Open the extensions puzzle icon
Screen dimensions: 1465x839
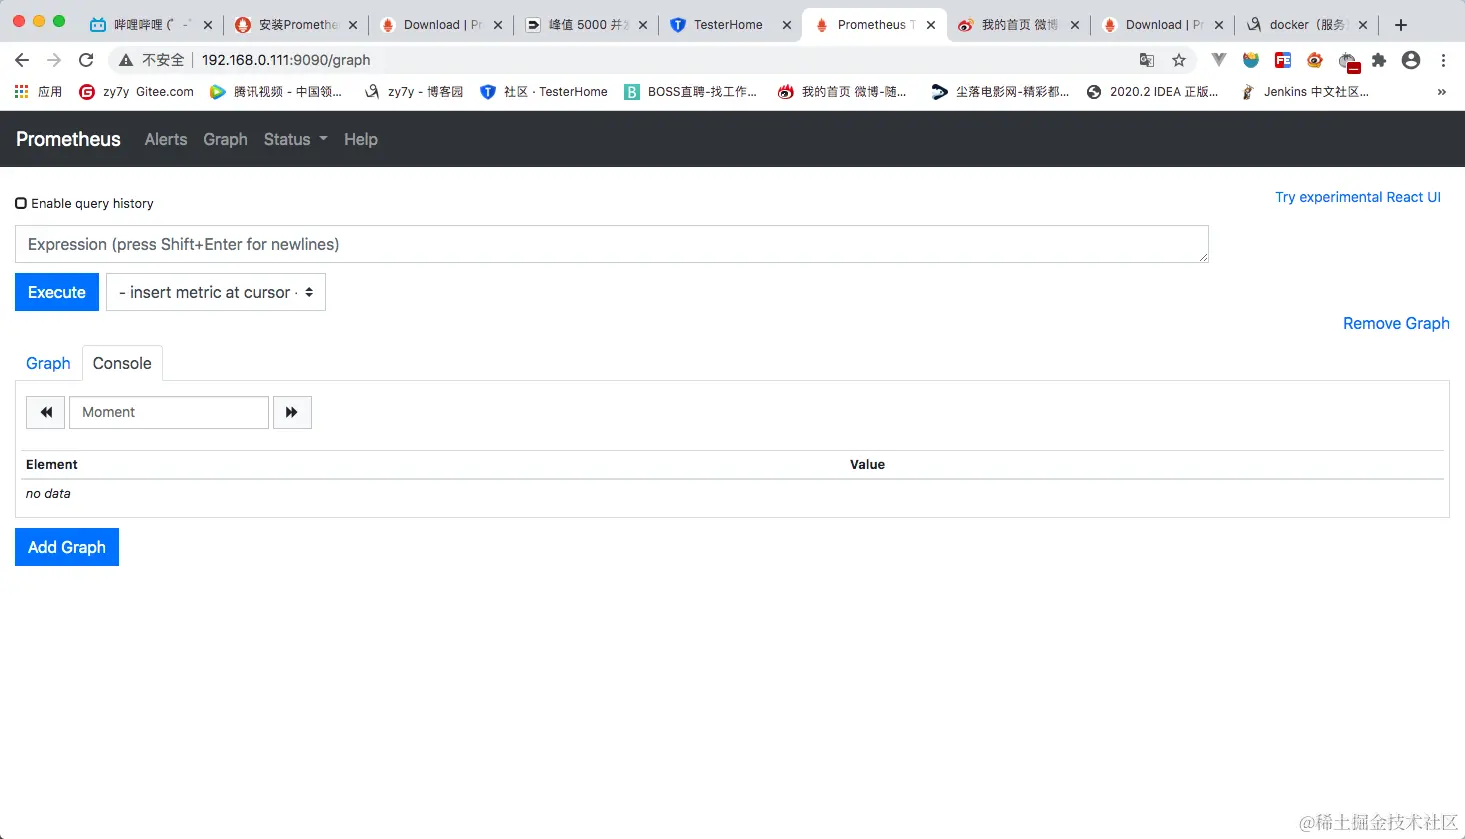1379,60
